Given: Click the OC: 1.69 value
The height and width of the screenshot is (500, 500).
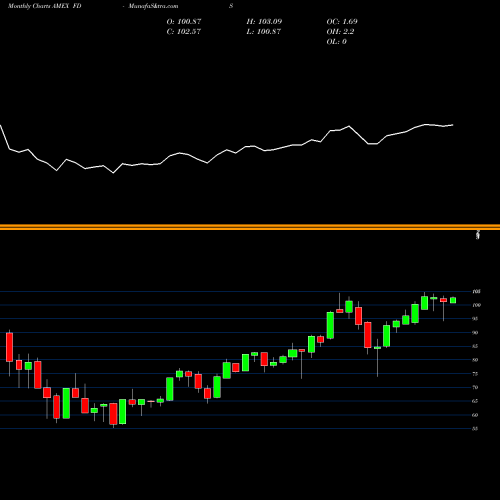Looking at the screenshot, I should pyautogui.click(x=342, y=22).
